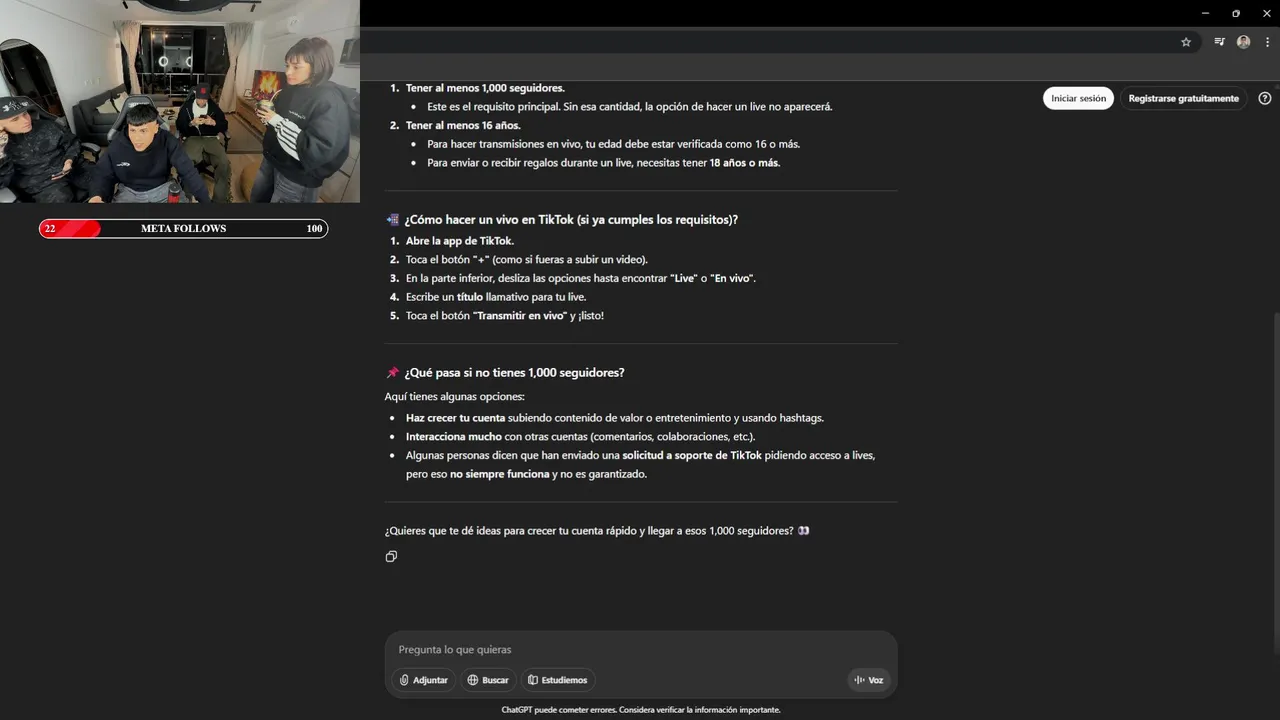
Task: Select the Estudiemos study mode button
Action: point(558,680)
